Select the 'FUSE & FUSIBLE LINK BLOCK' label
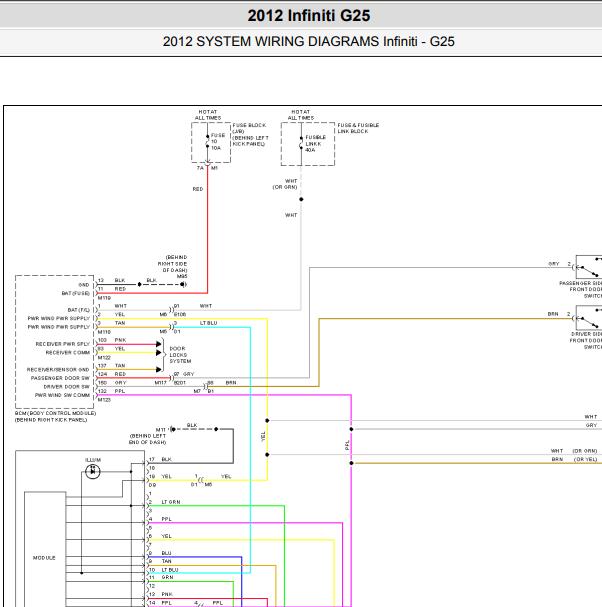The width and height of the screenshot is (602, 607). coord(358,128)
